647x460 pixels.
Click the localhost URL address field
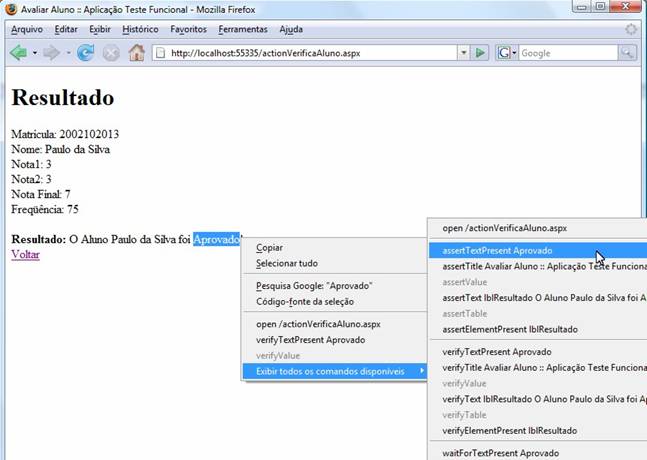coord(300,53)
